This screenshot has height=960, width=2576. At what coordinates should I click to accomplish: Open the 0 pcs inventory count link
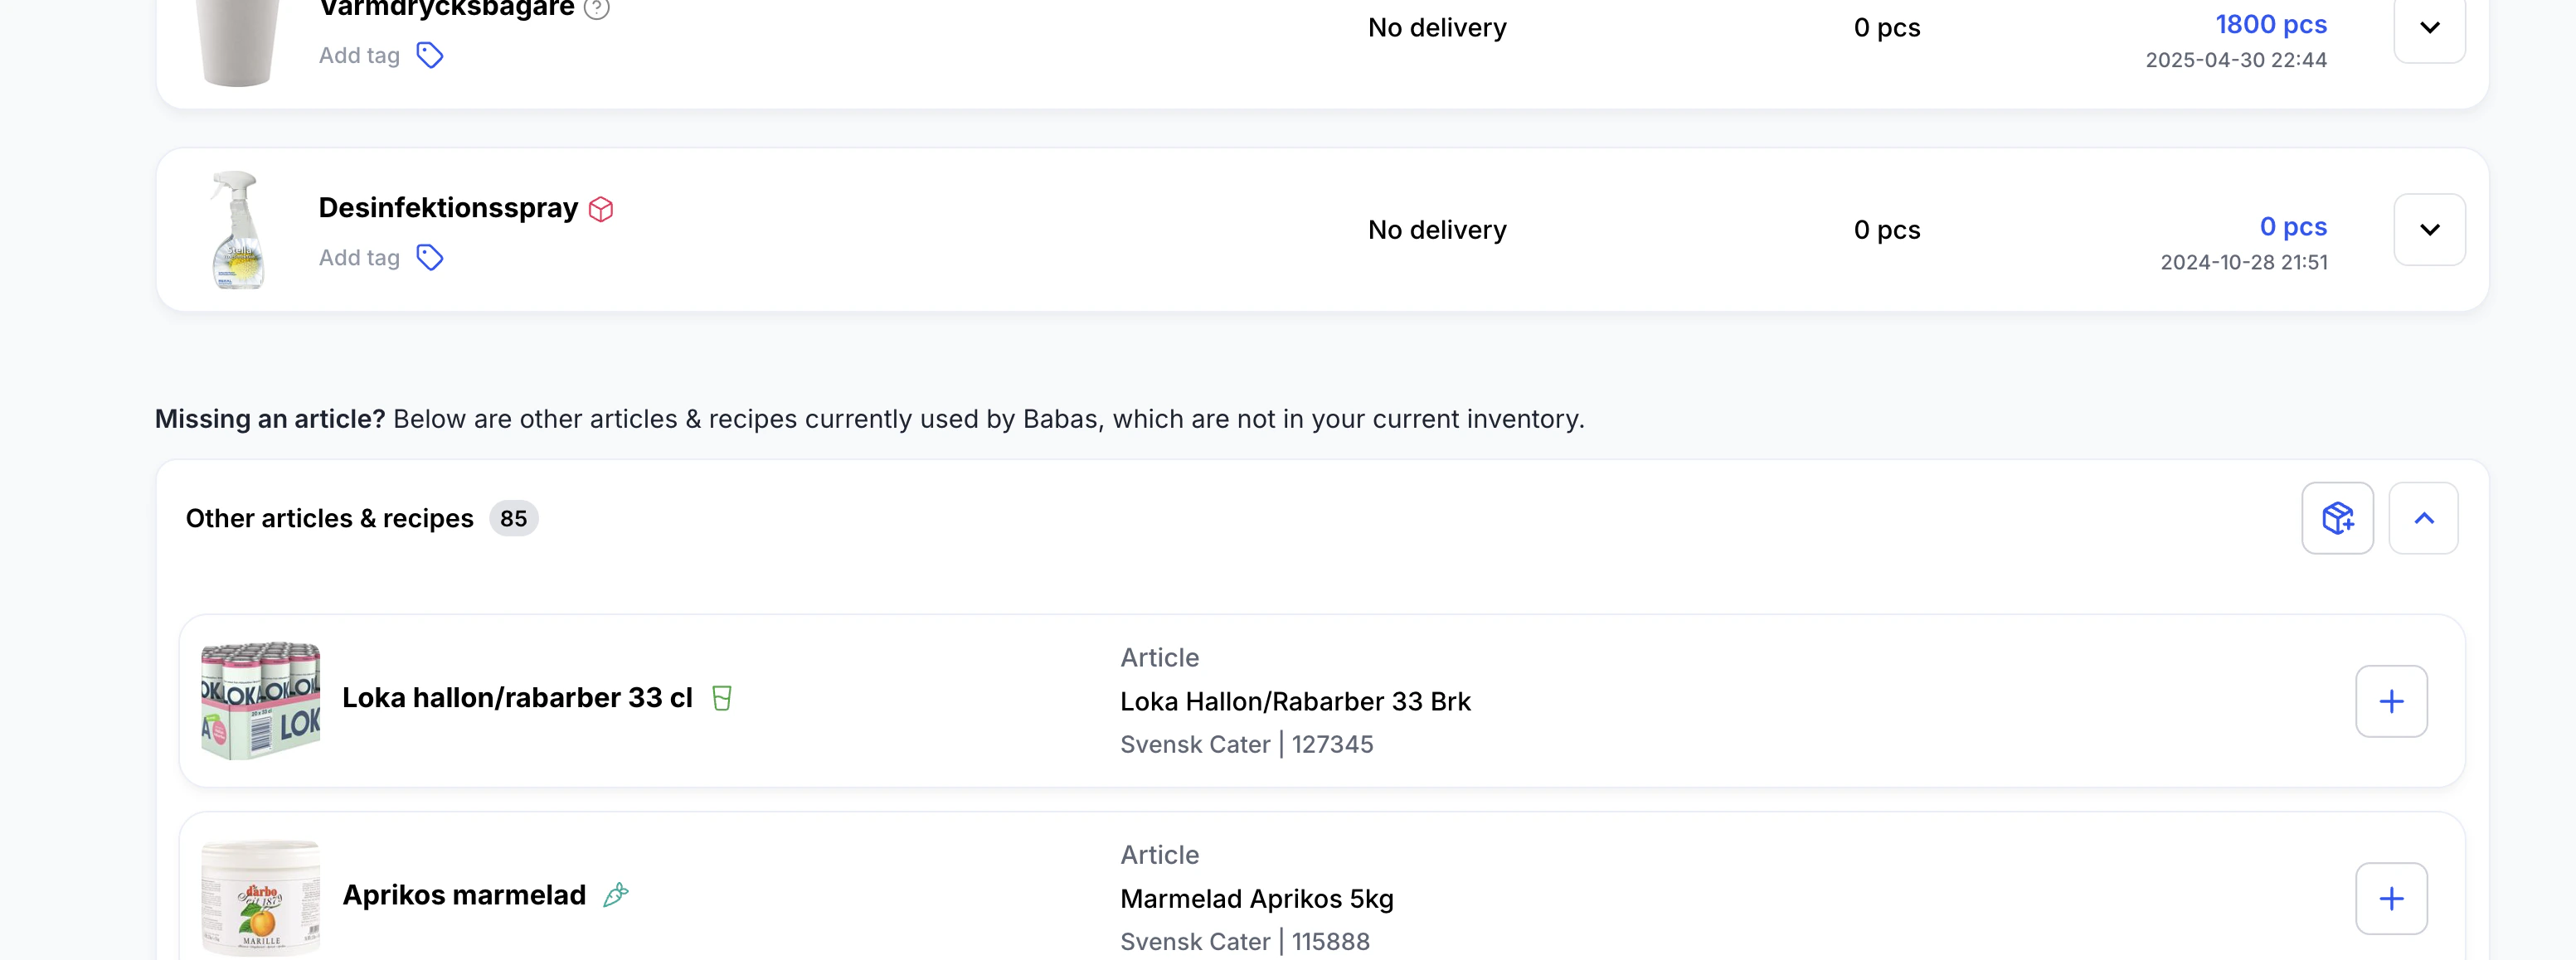(x=2293, y=226)
